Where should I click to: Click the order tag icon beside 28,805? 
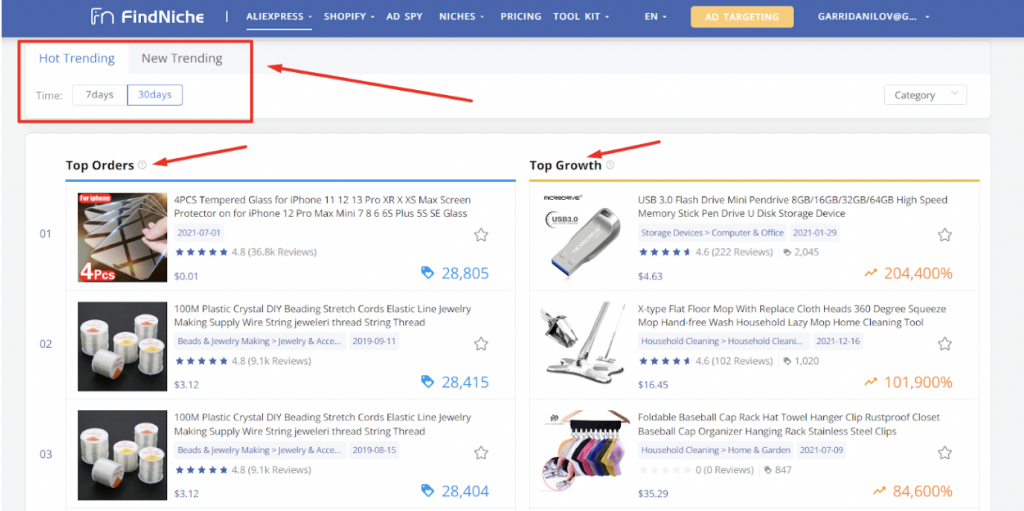[x=427, y=273]
